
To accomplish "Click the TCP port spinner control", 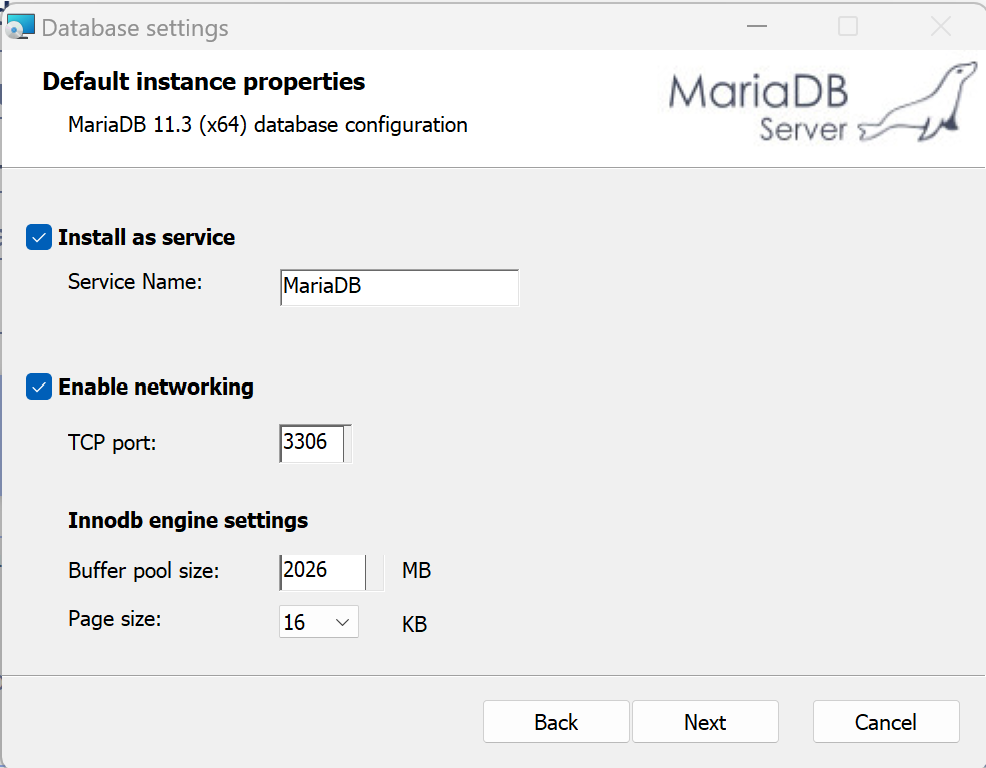I will click(348, 443).
